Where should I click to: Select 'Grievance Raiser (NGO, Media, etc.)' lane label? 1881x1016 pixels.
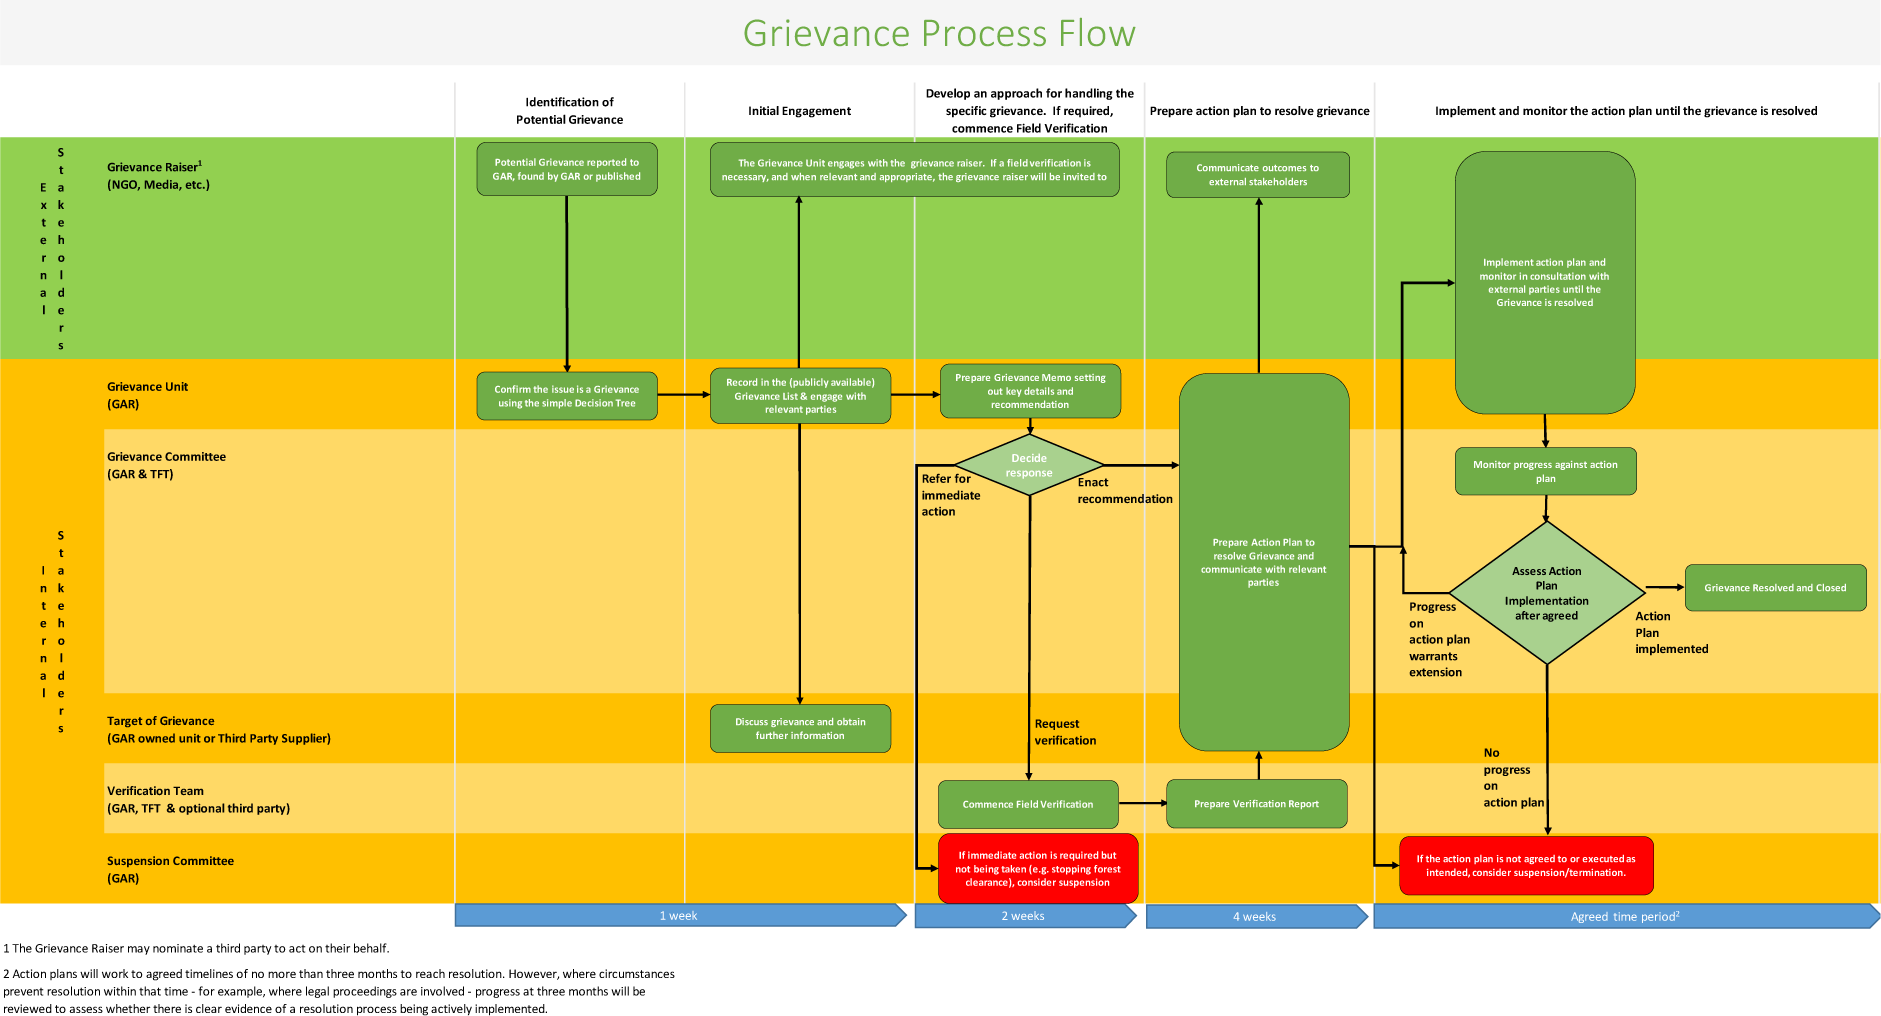(x=158, y=175)
